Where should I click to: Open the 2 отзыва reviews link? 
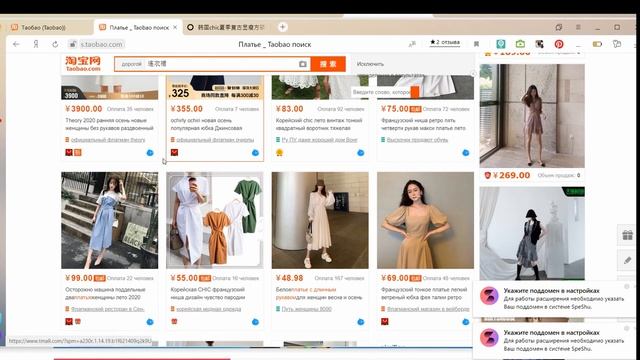(x=445, y=42)
